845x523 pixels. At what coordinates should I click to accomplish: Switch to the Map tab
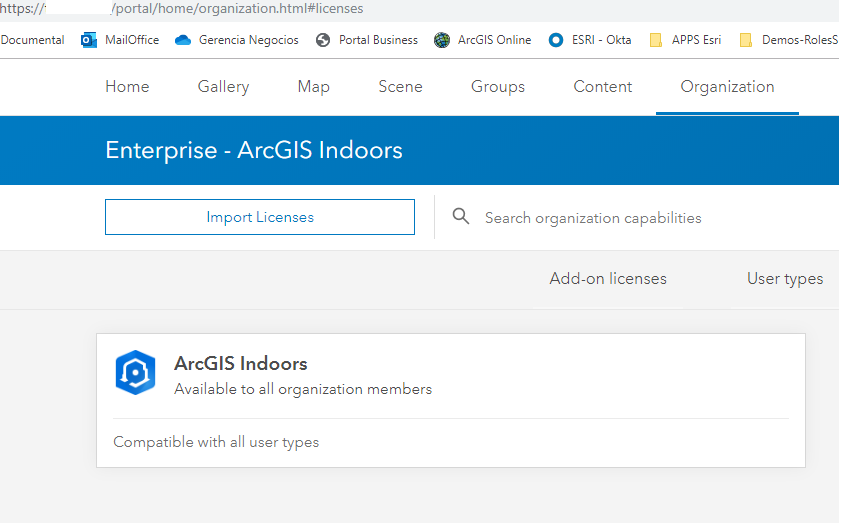click(x=314, y=86)
